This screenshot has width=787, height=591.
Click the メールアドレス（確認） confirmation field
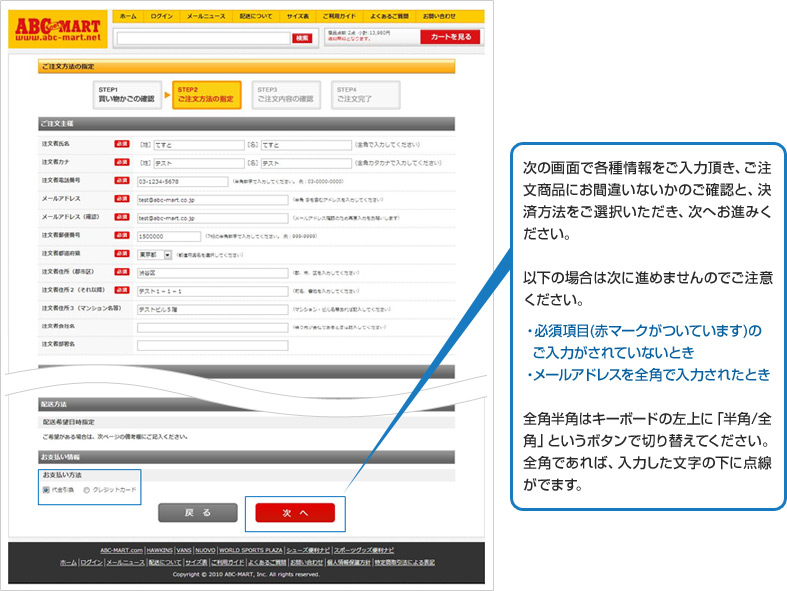(x=213, y=218)
